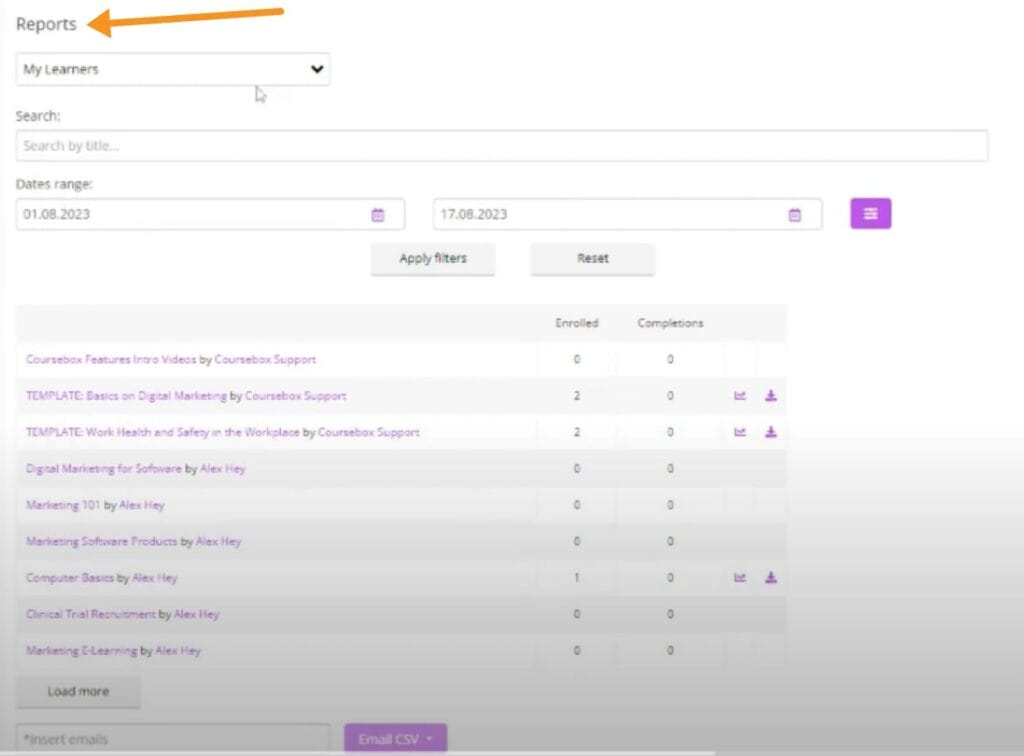1024x756 pixels.
Task: Download report for Work Health and Safety course
Action: [770, 432]
